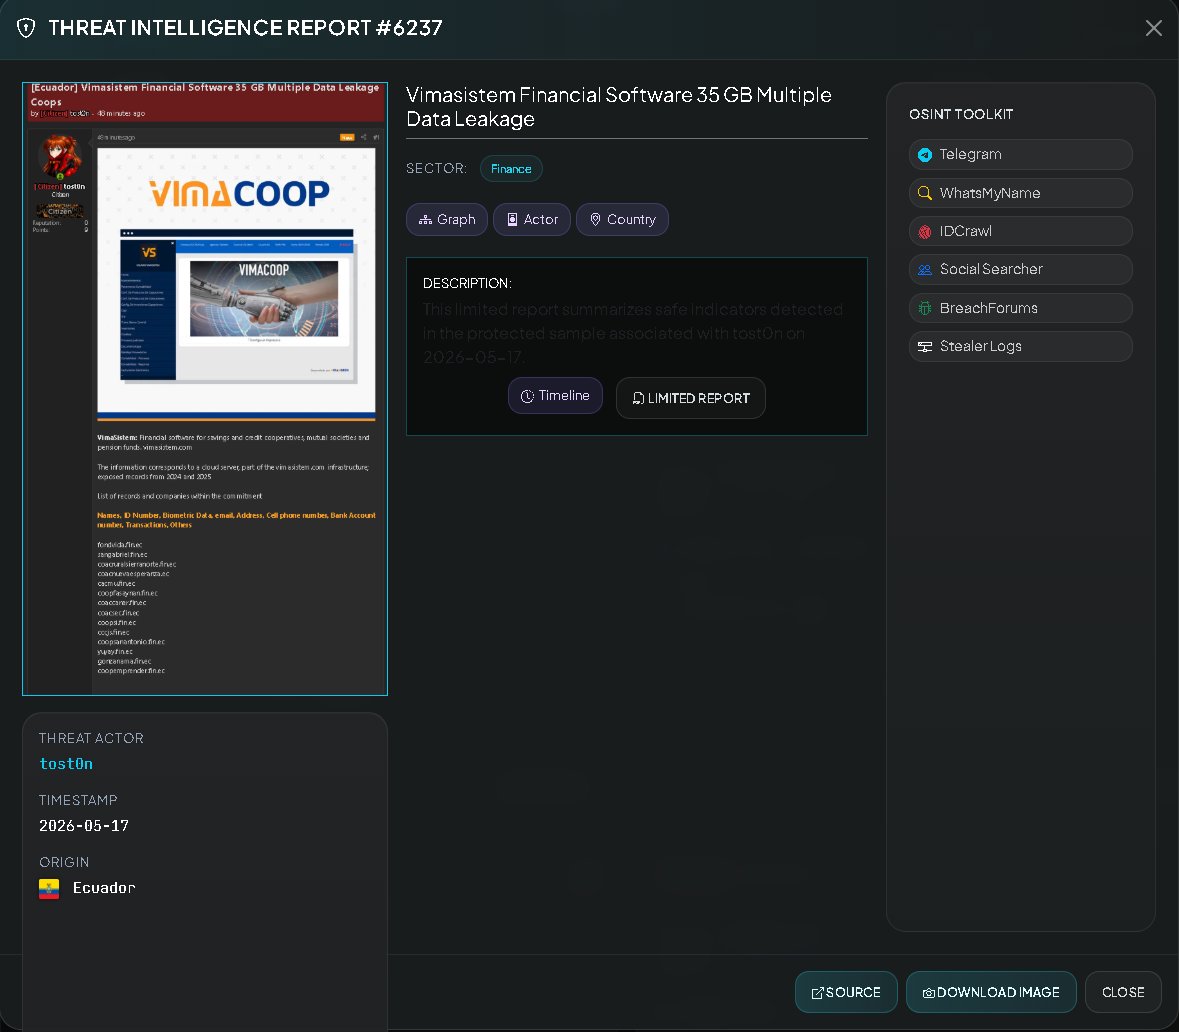Click the Actor badge icon

(512, 220)
